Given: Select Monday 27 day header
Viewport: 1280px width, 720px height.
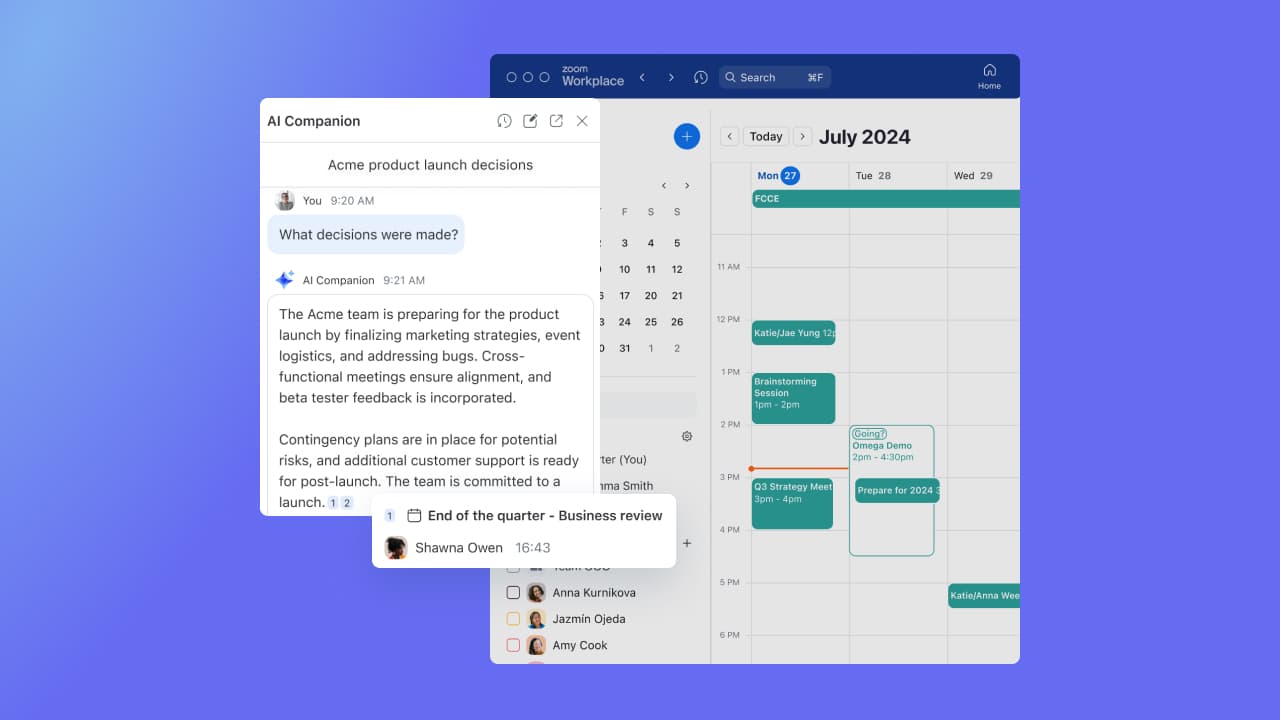Looking at the screenshot, I should 778,176.
